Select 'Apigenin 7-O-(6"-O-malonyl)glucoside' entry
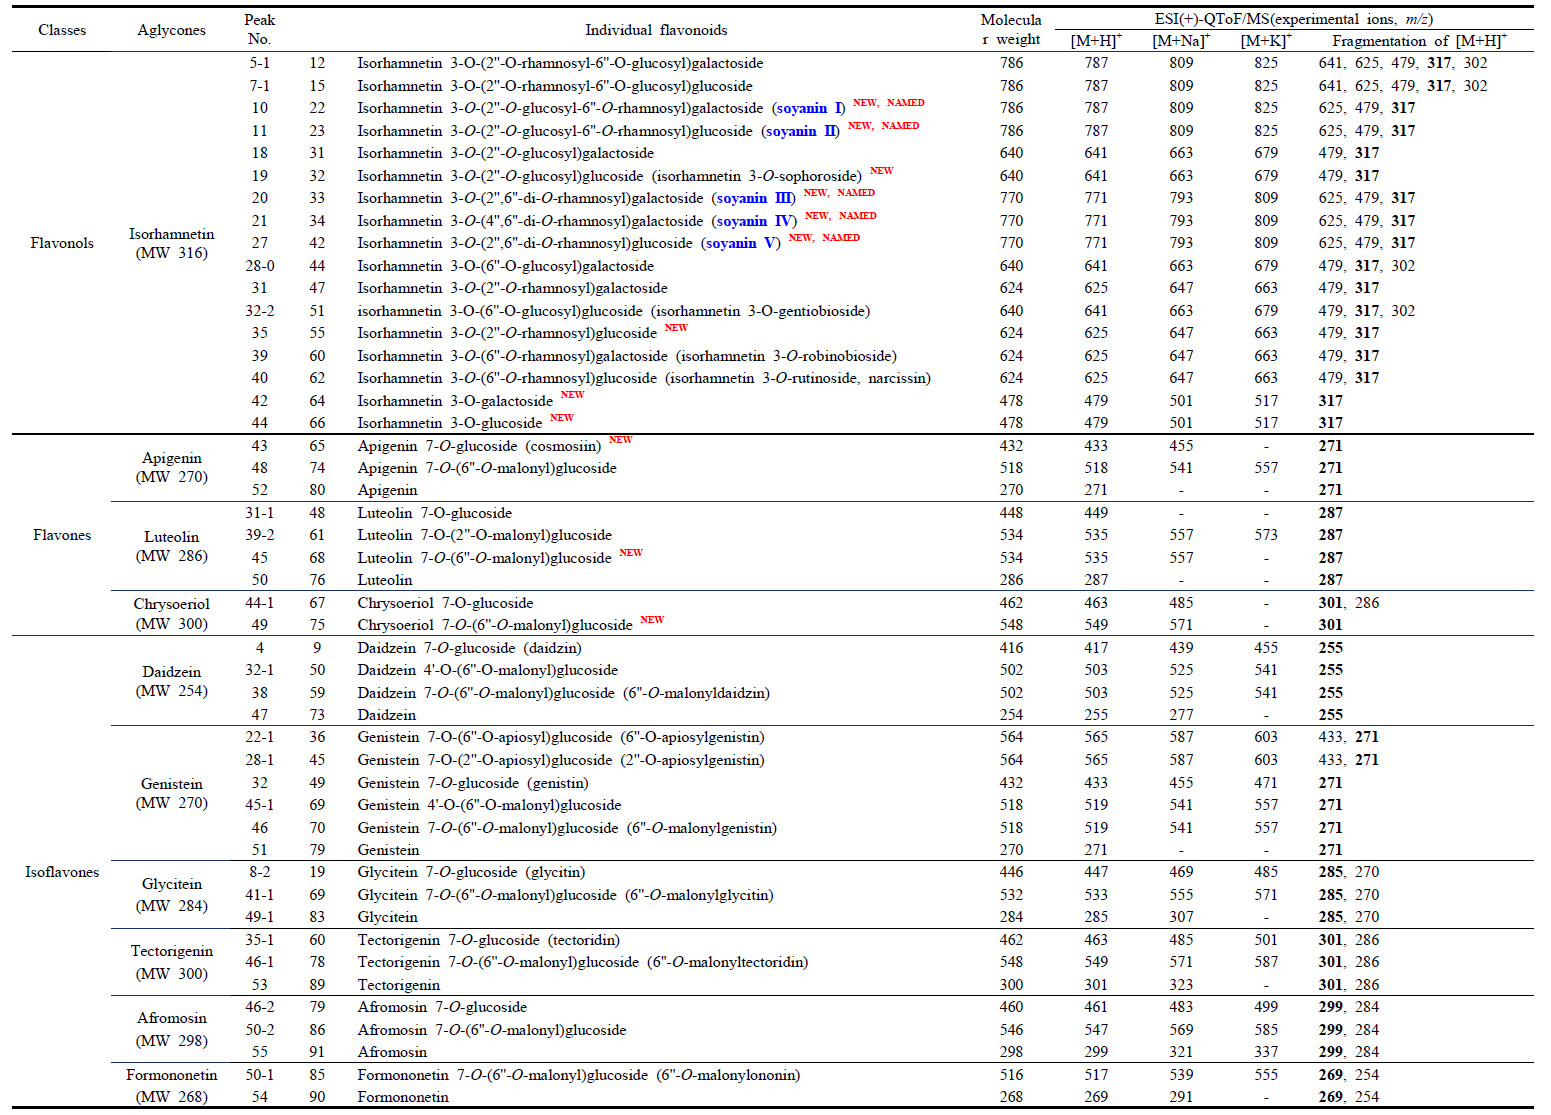This screenshot has height=1115, width=1551. (x=487, y=468)
